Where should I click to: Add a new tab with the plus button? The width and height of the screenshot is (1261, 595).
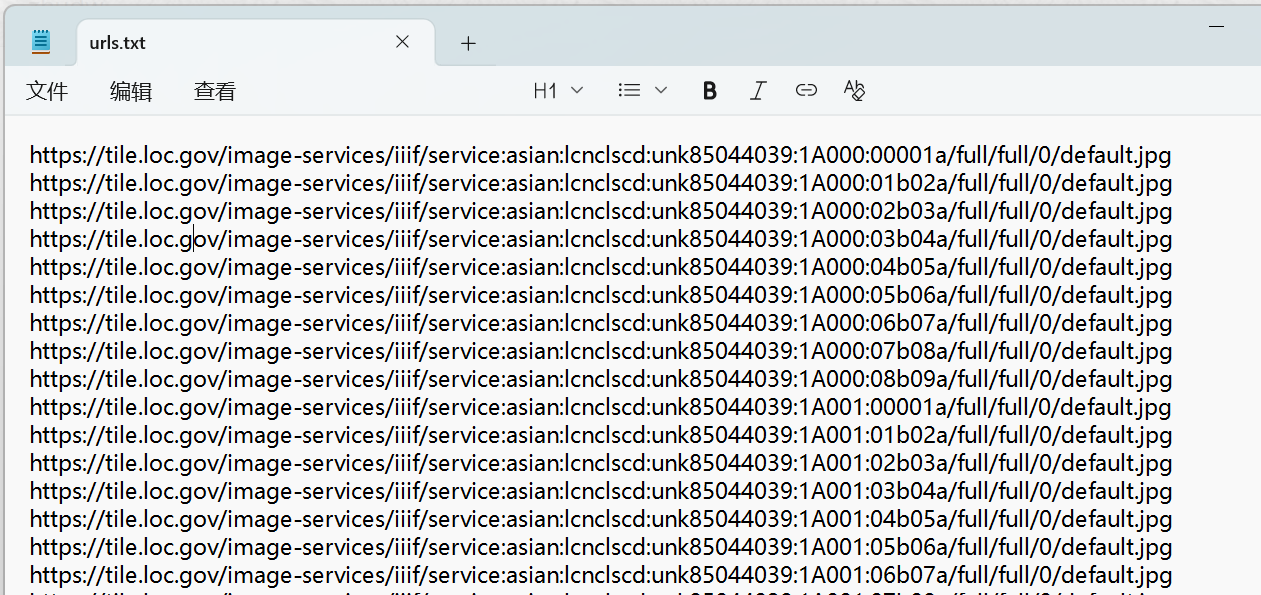pyautogui.click(x=468, y=43)
